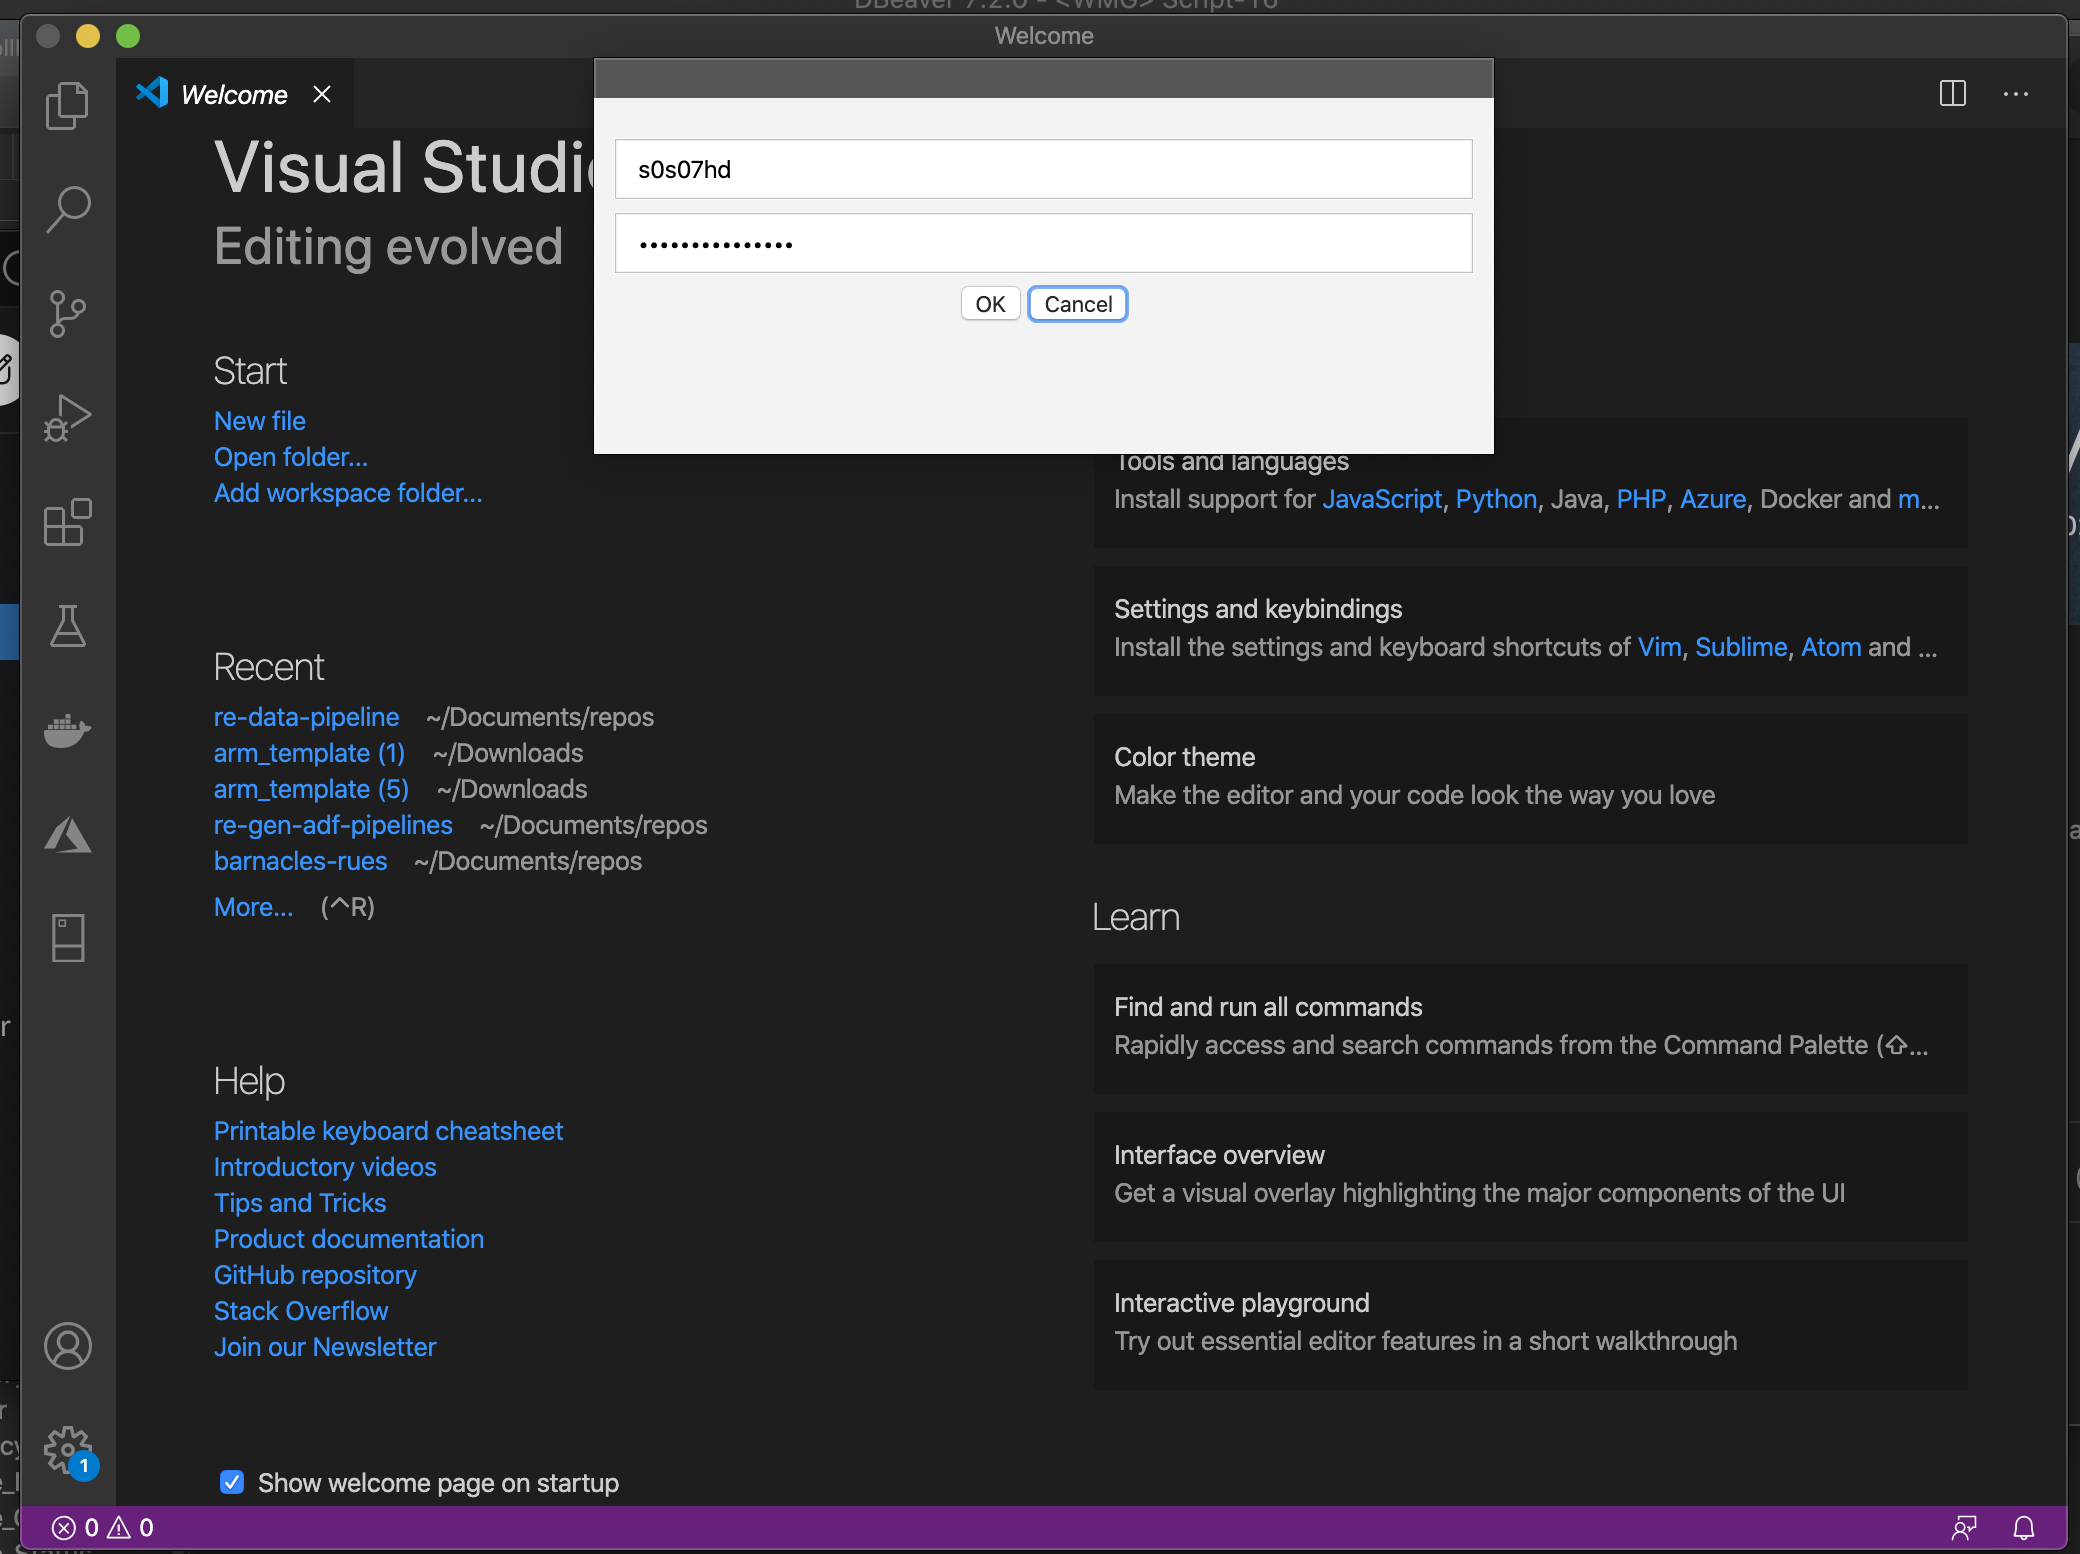This screenshot has width=2080, height=1554.
Task: Open the Search view icon
Action: point(67,209)
